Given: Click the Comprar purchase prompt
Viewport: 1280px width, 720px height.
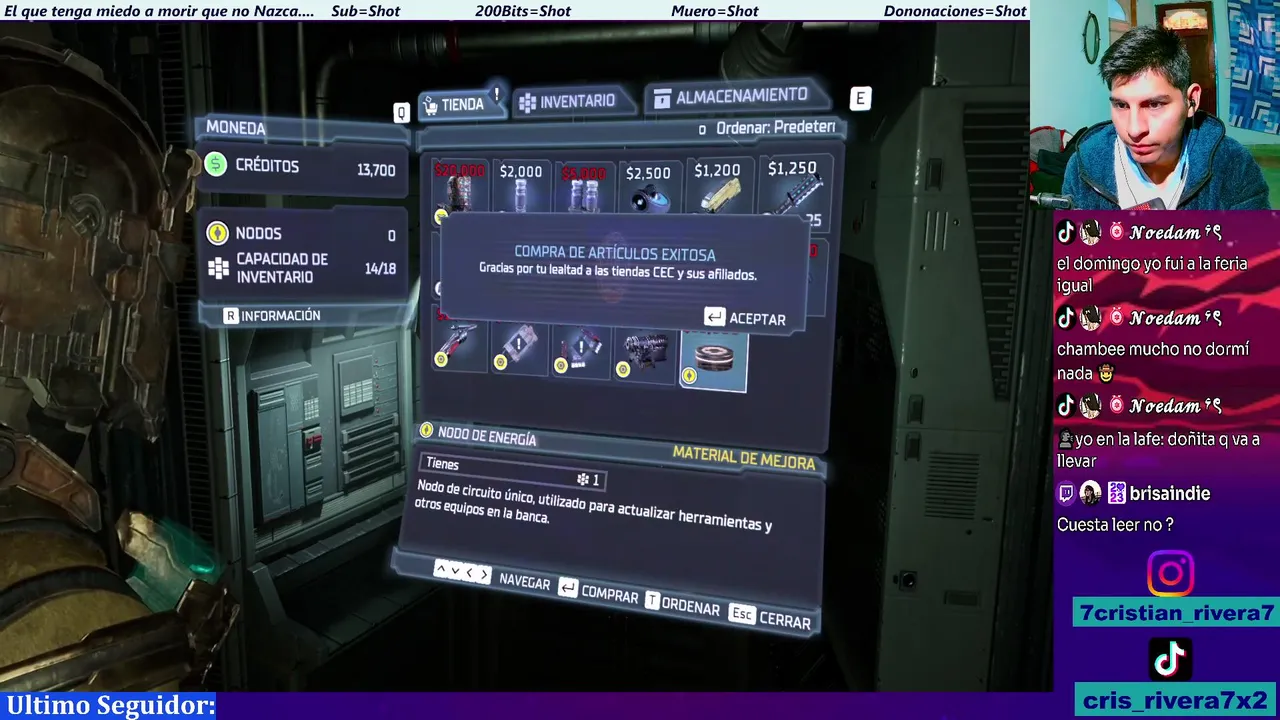Looking at the screenshot, I should click(598, 592).
